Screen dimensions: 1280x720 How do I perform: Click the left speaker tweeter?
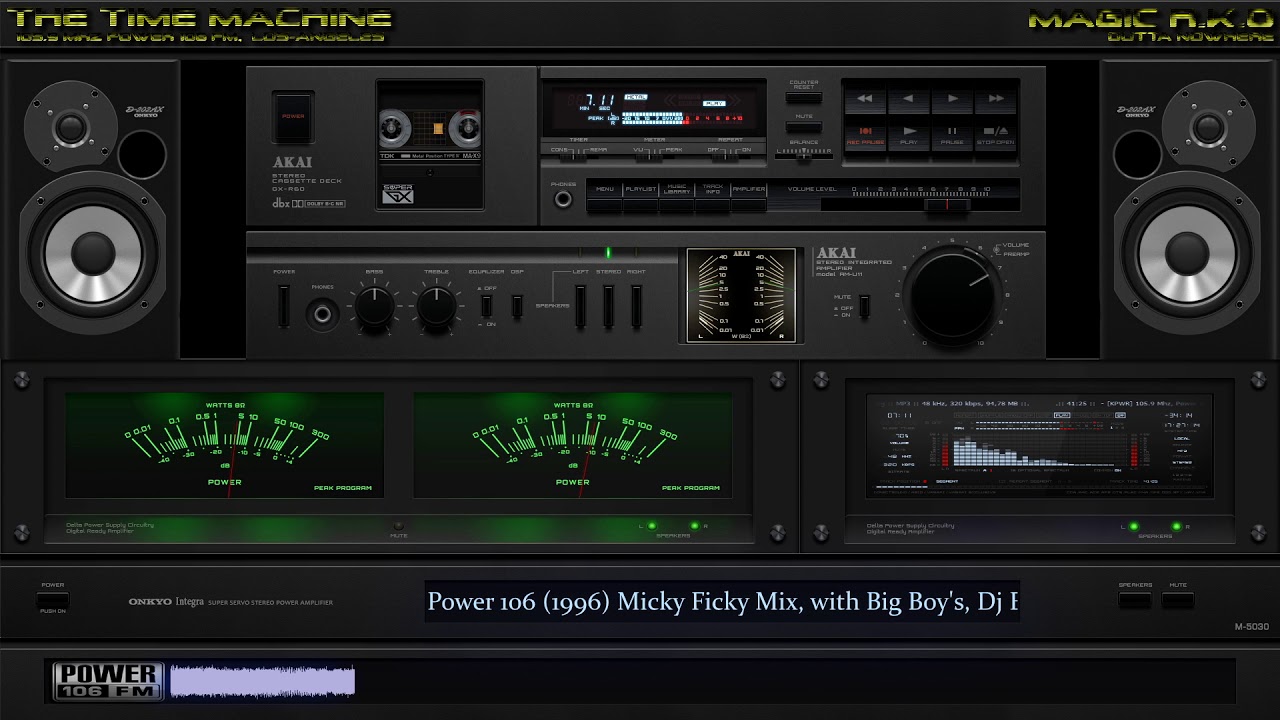pyautogui.click(x=72, y=128)
